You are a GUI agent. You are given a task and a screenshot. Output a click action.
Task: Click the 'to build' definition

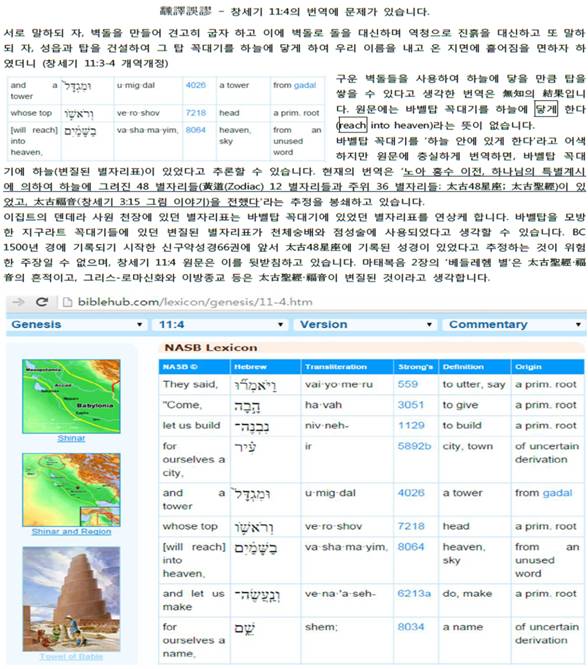(462, 425)
